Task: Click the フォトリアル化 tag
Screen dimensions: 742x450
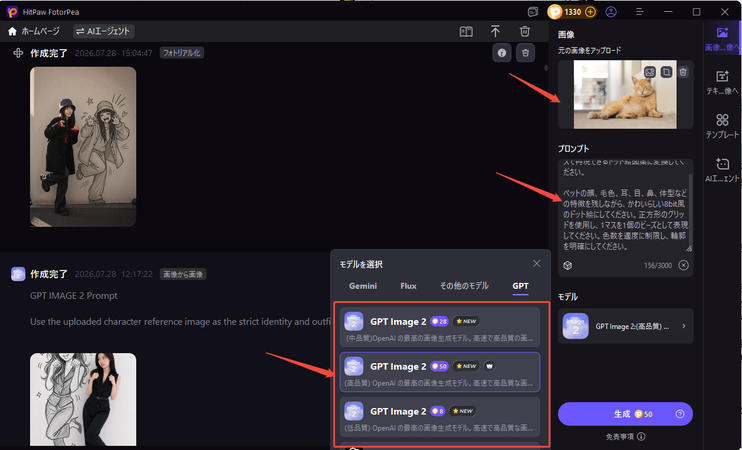Action: 182,53
